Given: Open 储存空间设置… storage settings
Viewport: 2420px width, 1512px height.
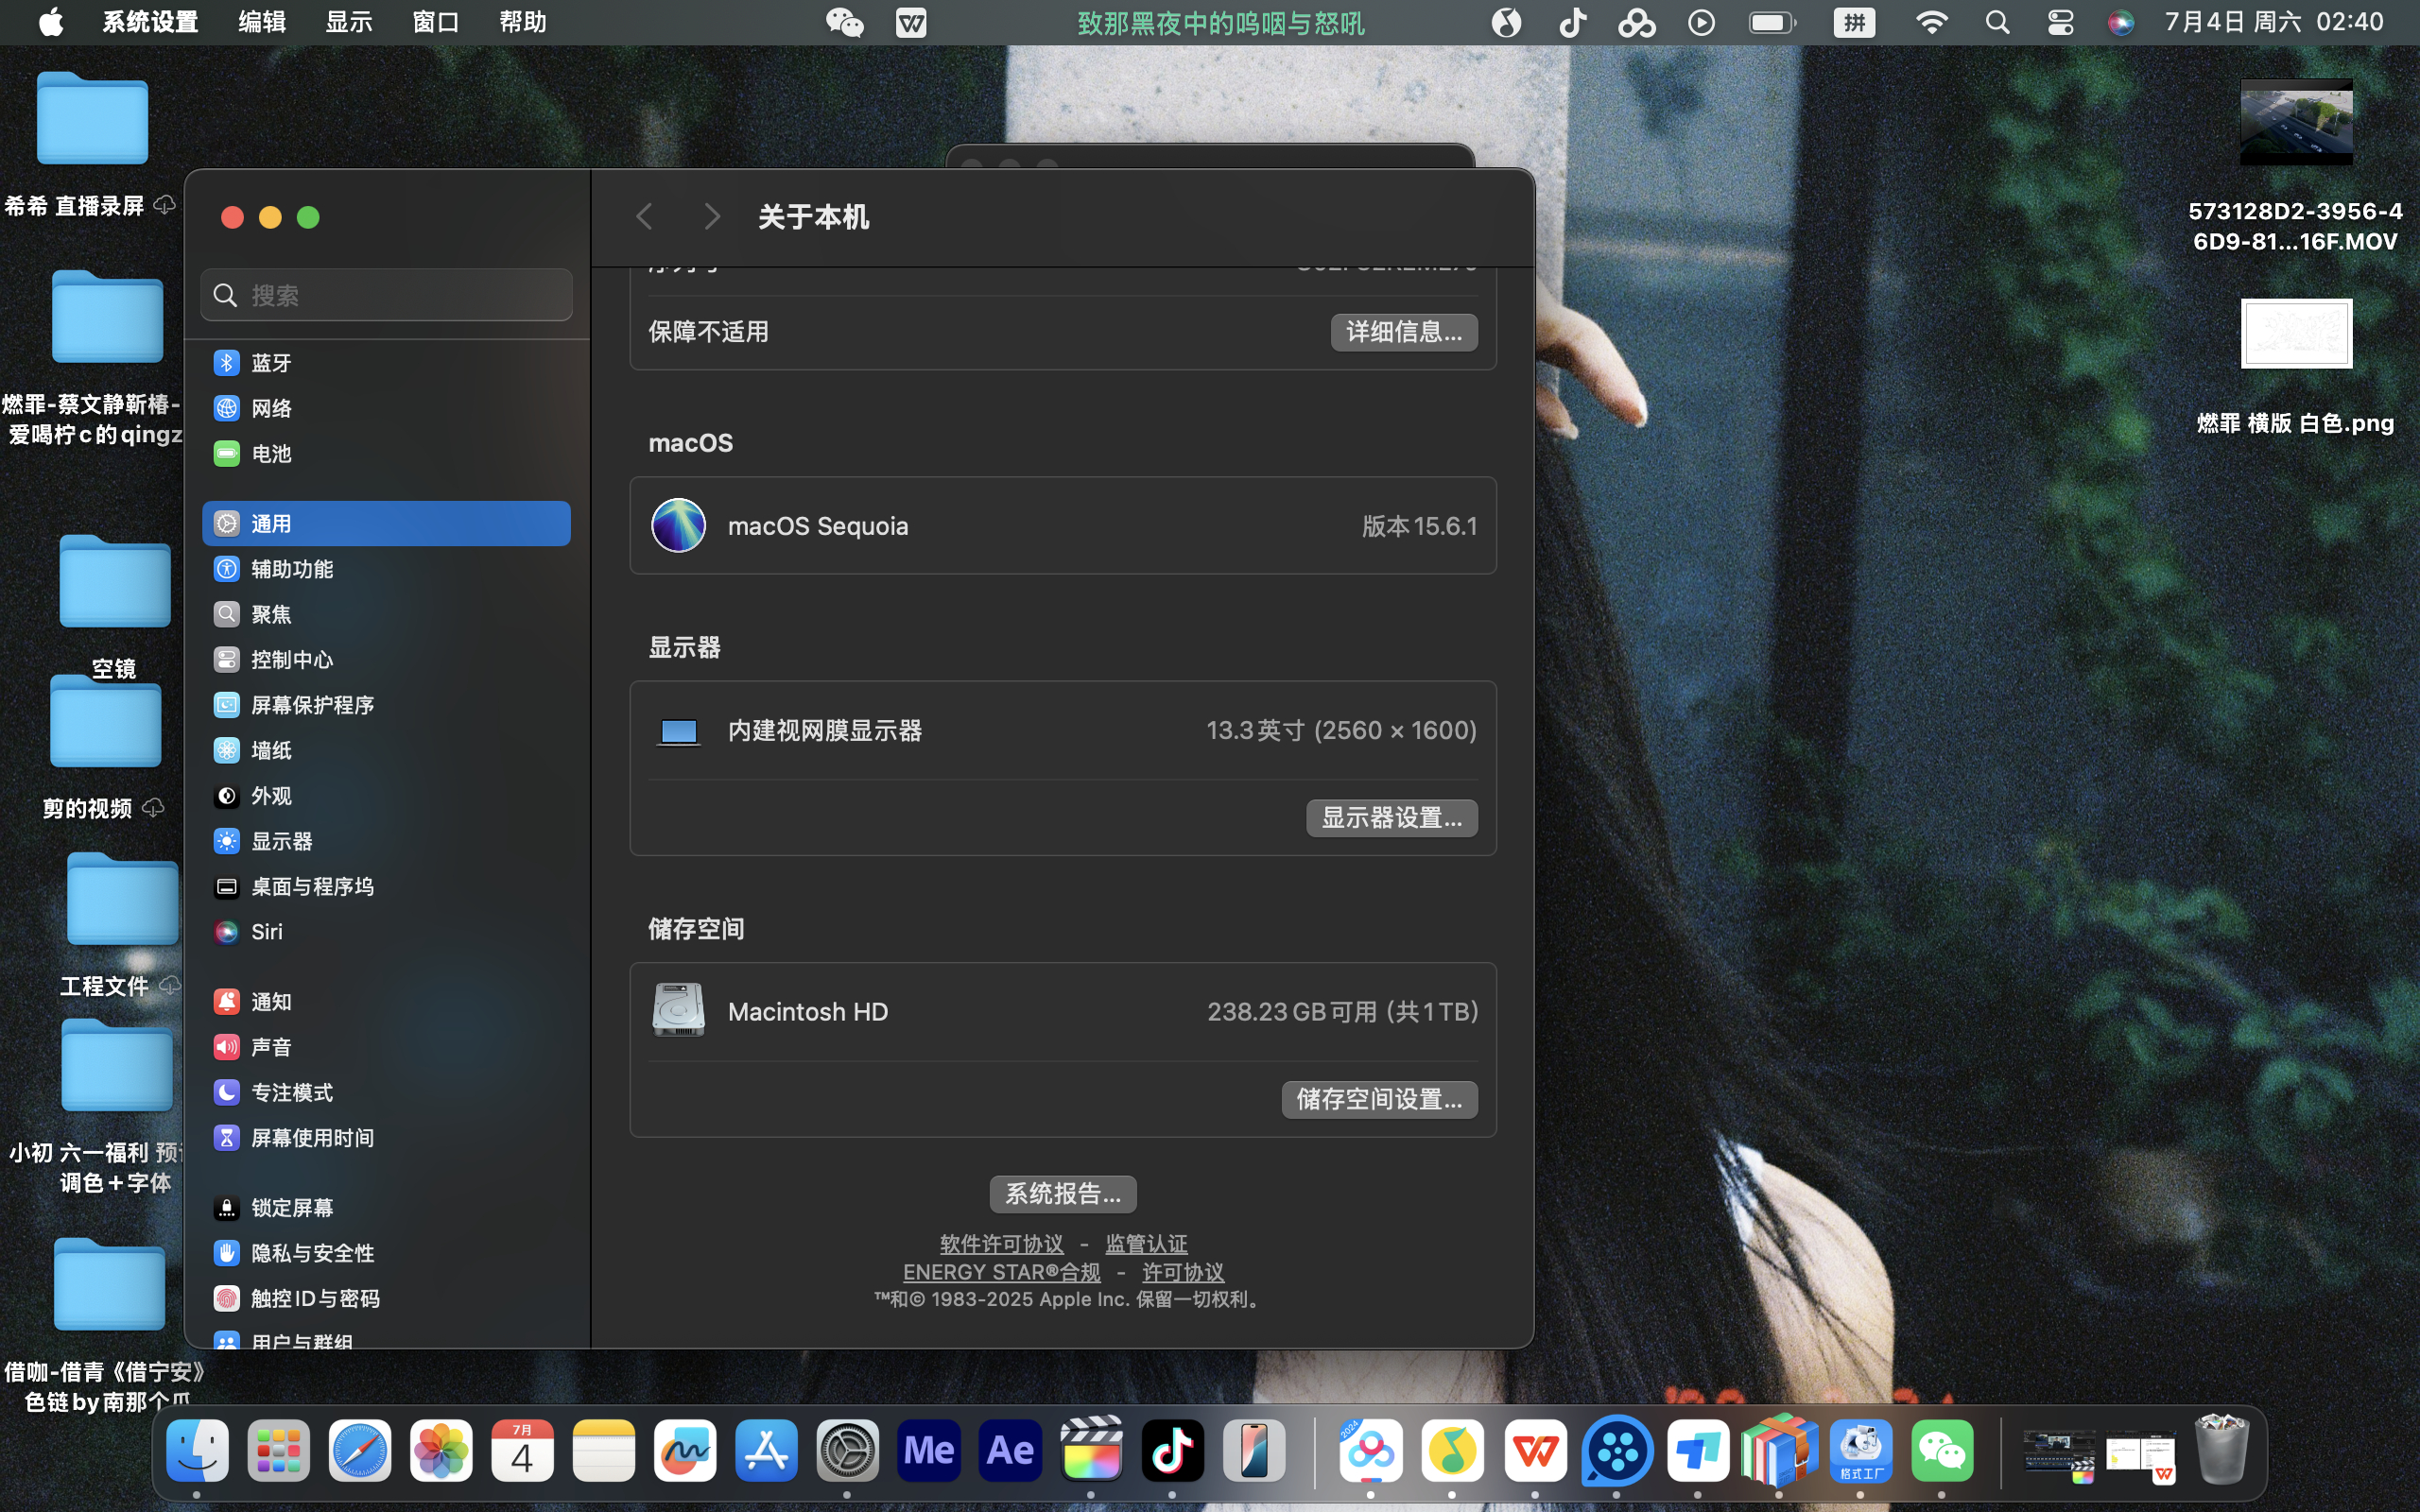Looking at the screenshot, I should coord(1380,1099).
